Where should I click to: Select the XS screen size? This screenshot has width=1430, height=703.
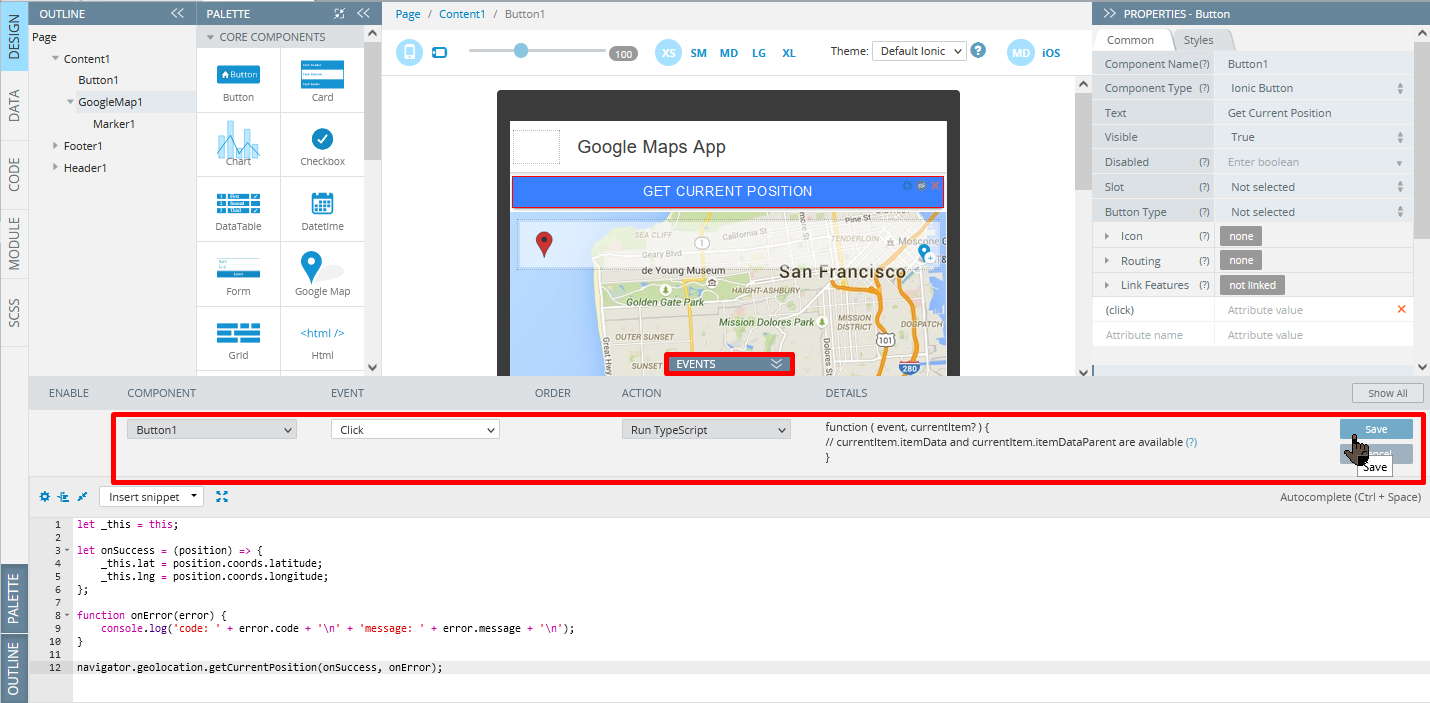(668, 53)
